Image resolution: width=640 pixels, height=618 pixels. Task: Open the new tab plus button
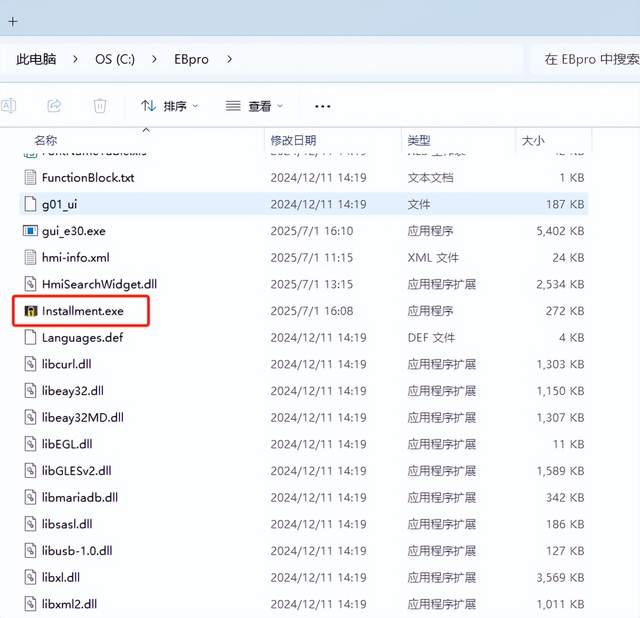[x=13, y=20]
